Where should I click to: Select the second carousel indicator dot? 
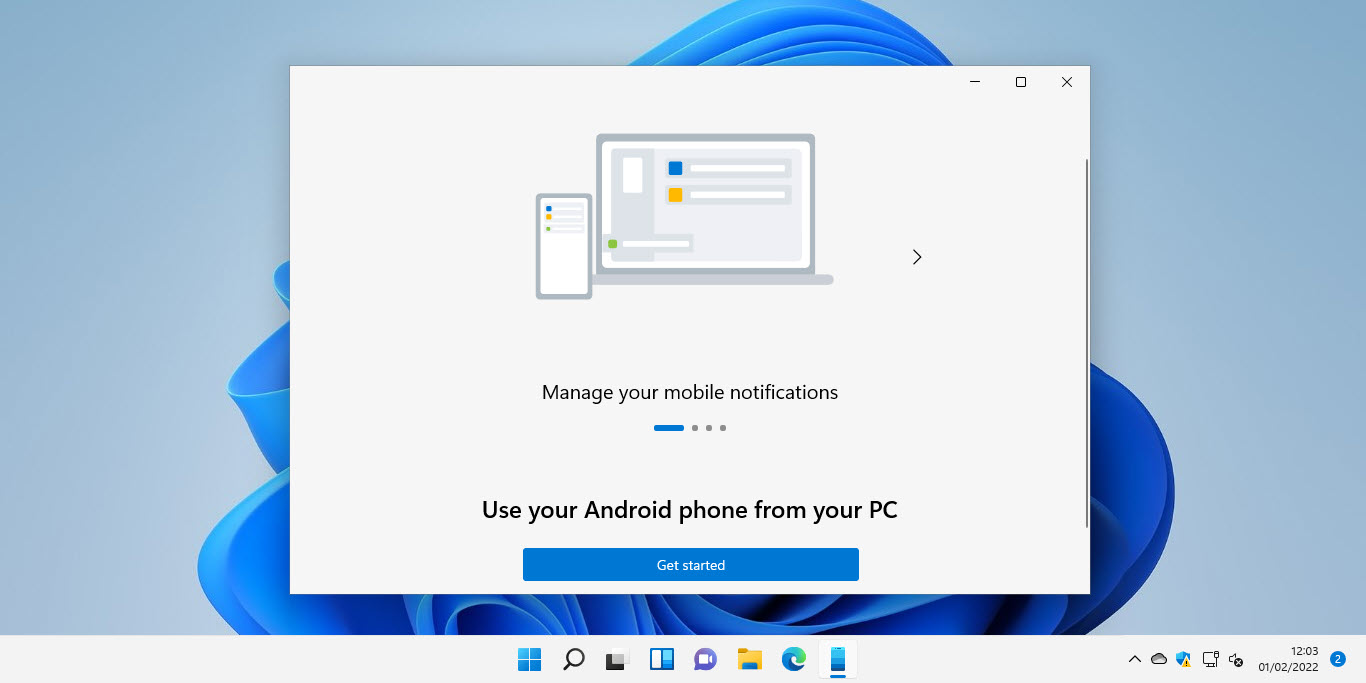[x=694, y=427]
